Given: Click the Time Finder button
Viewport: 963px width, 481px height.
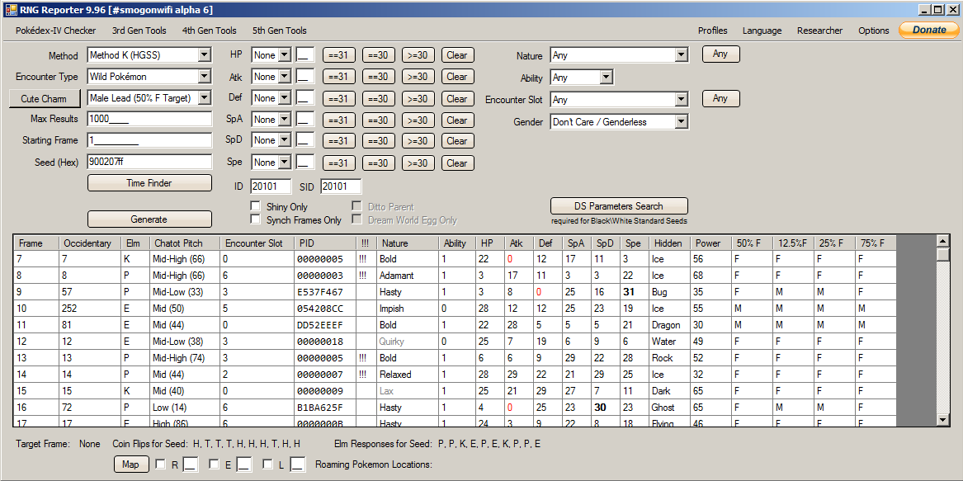Looking at the screenshot, I should point(149,183).
